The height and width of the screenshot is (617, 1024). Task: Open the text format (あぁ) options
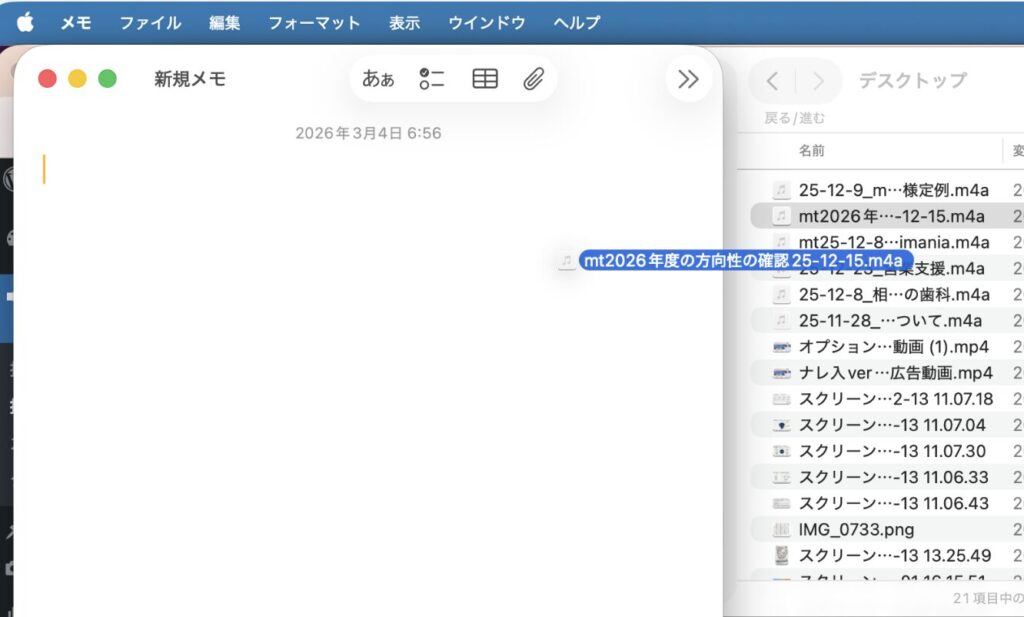378,79
